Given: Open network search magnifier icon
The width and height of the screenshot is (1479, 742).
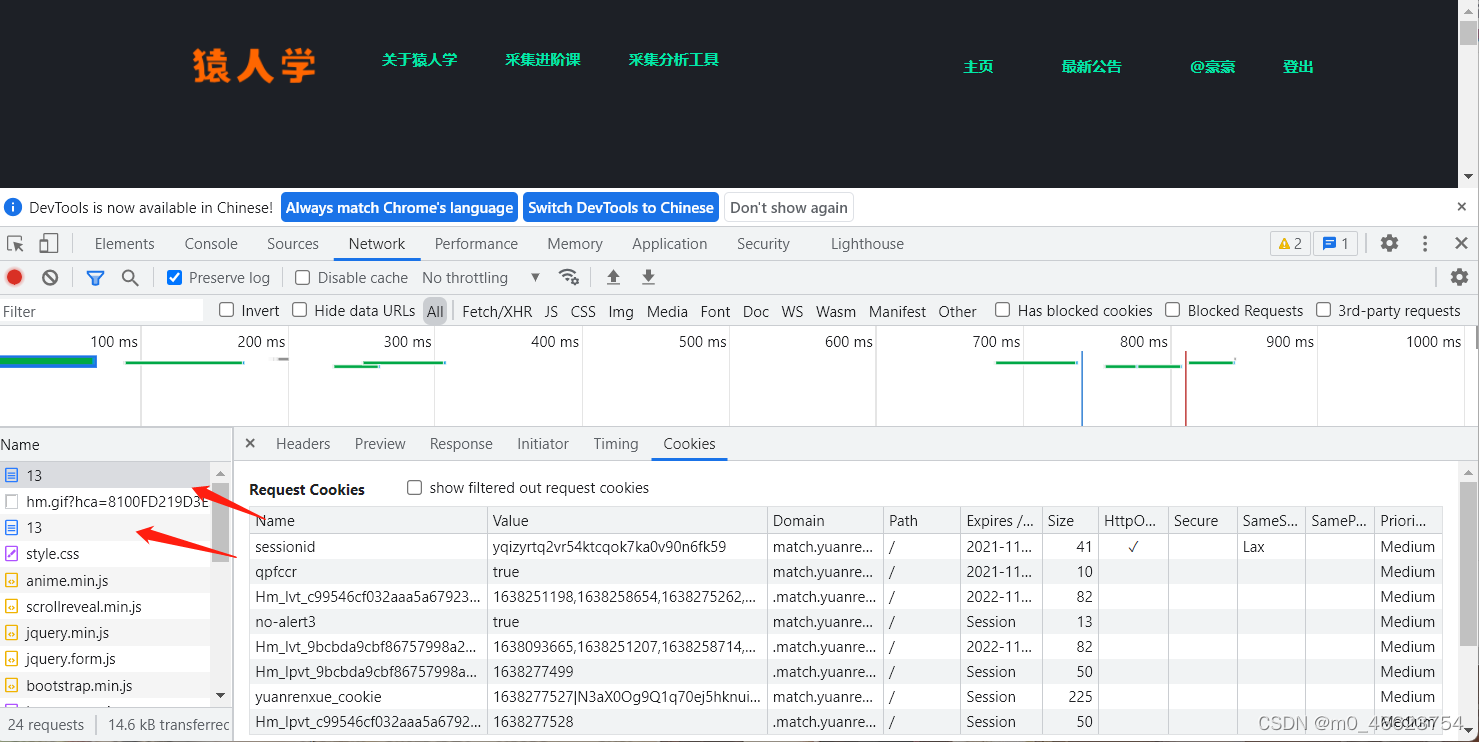Looking at the screenshot, I should point(129,278).
